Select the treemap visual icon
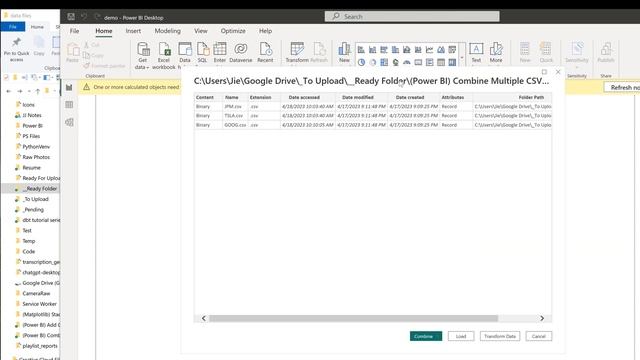This screenshot has width=640, height=360. click(384, 62)
